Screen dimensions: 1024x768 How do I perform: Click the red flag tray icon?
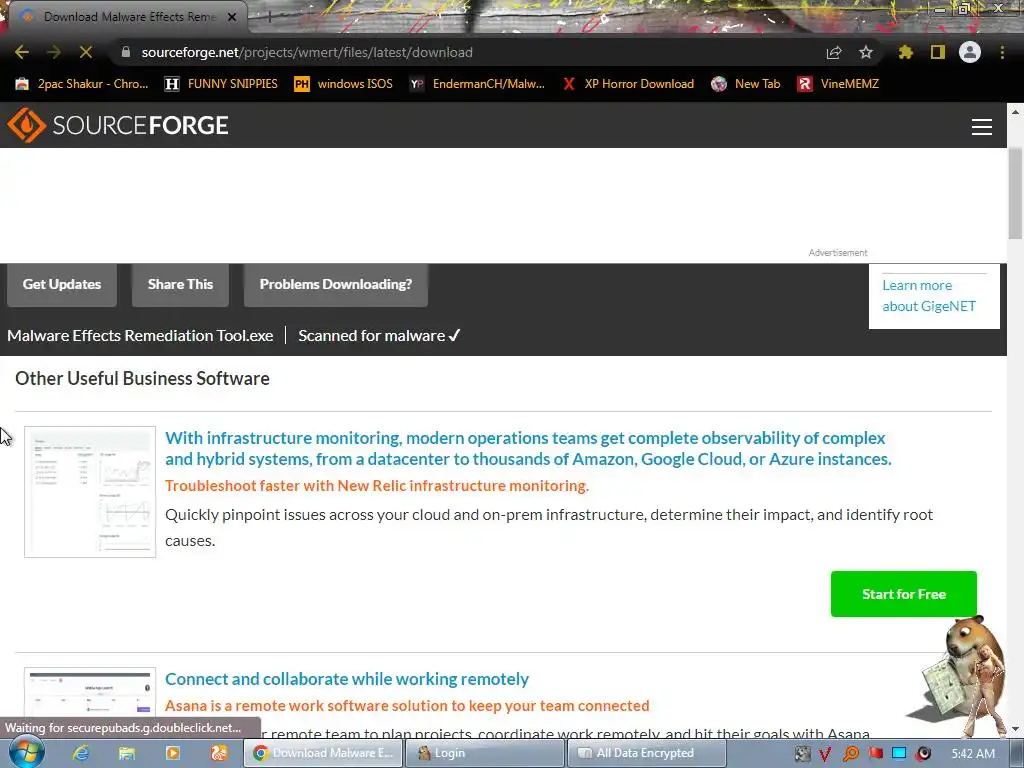(x=876, y=754)
